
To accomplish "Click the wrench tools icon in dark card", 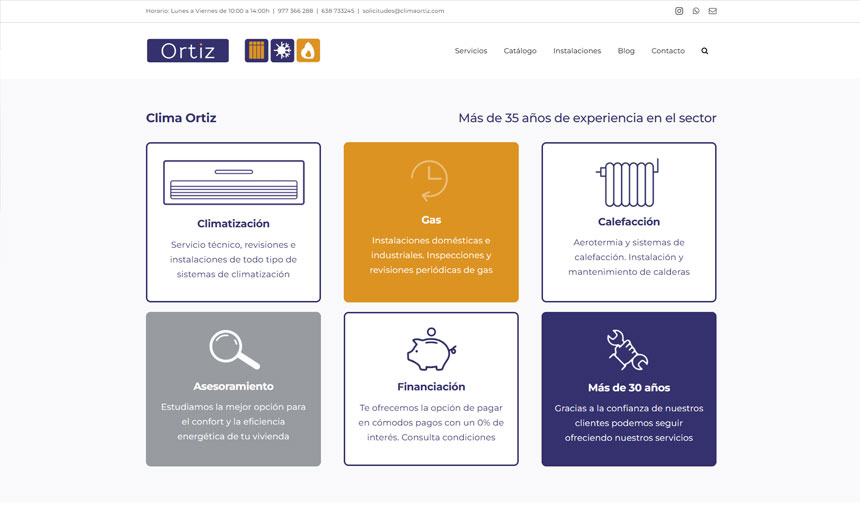I will [628, 350].
